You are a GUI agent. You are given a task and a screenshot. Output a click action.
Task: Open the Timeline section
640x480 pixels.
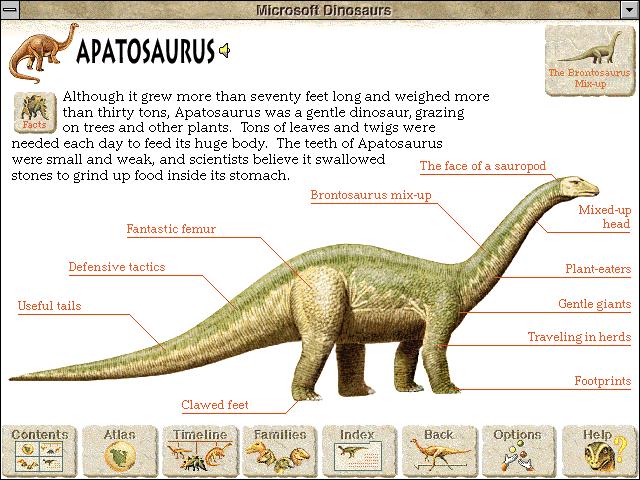(200, 449)
